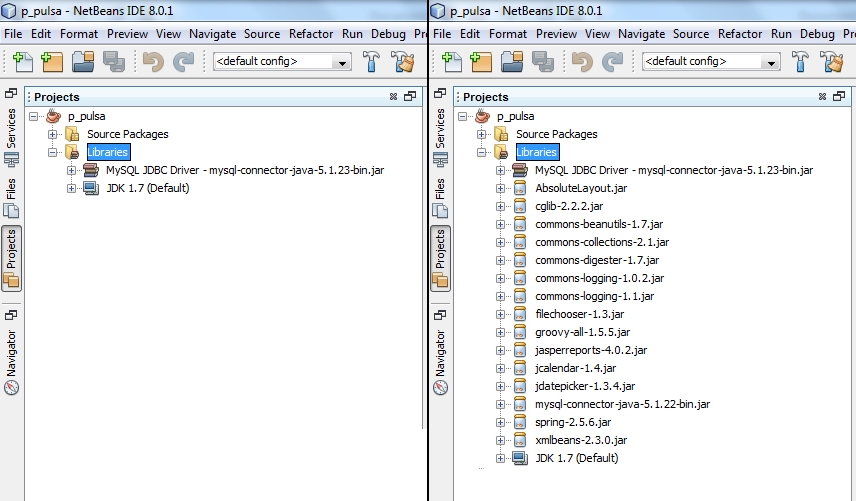
Task: Open Services side tab in left window
Action: [11, 137]
